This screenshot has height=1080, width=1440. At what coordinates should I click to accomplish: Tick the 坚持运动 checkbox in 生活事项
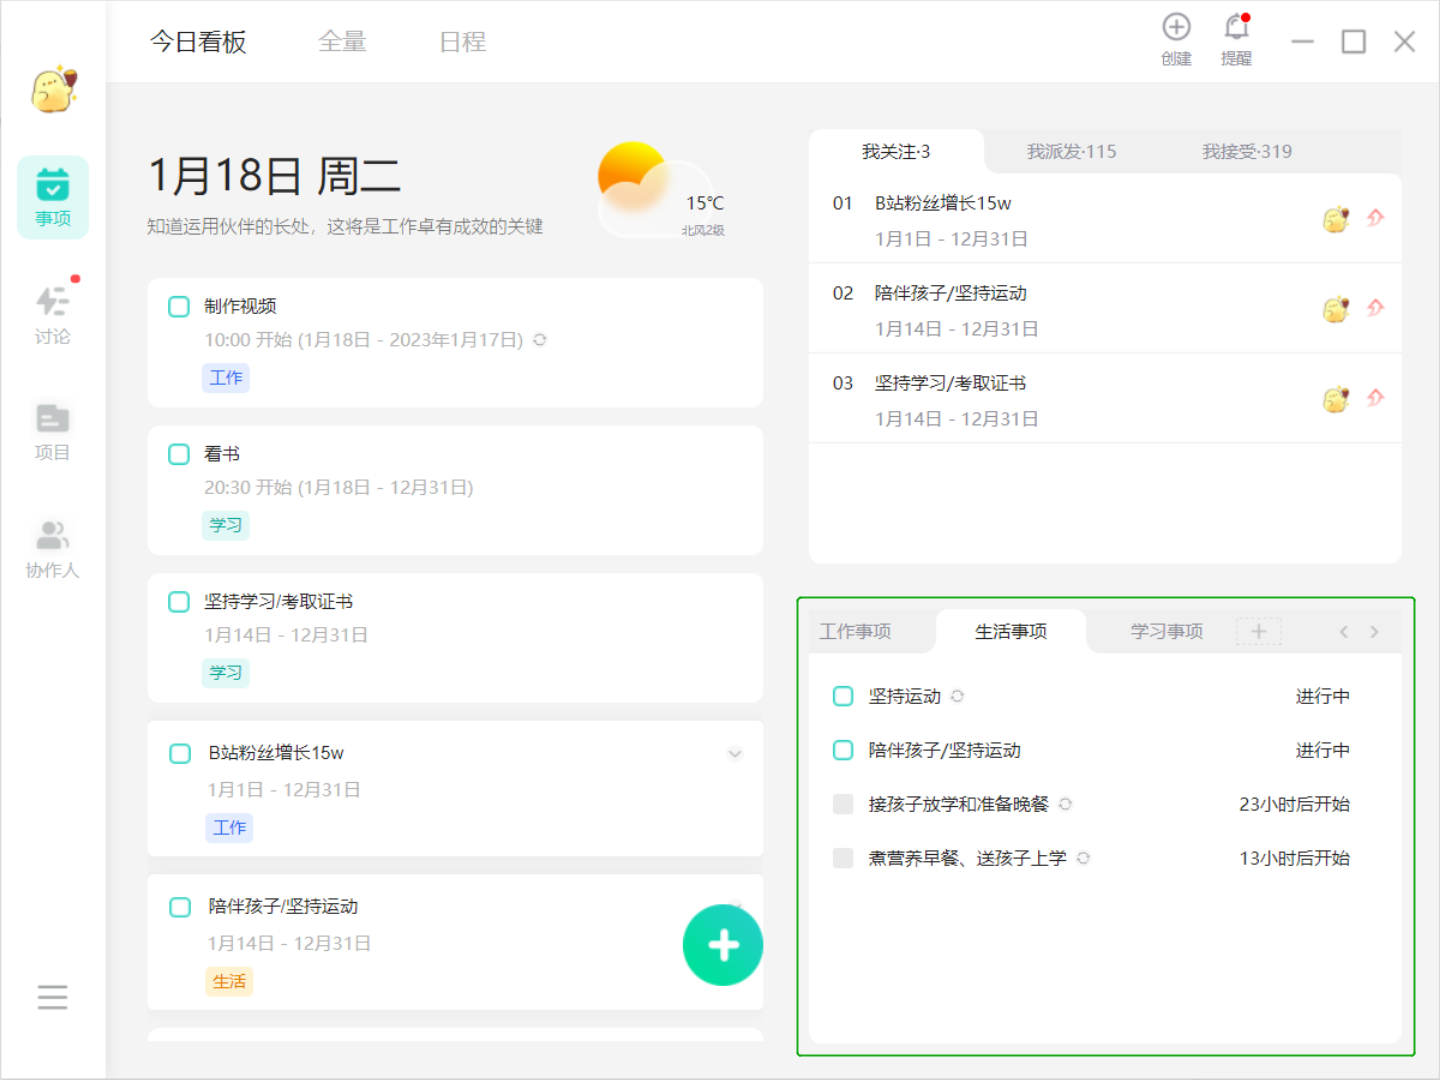(x=843, y=696)
